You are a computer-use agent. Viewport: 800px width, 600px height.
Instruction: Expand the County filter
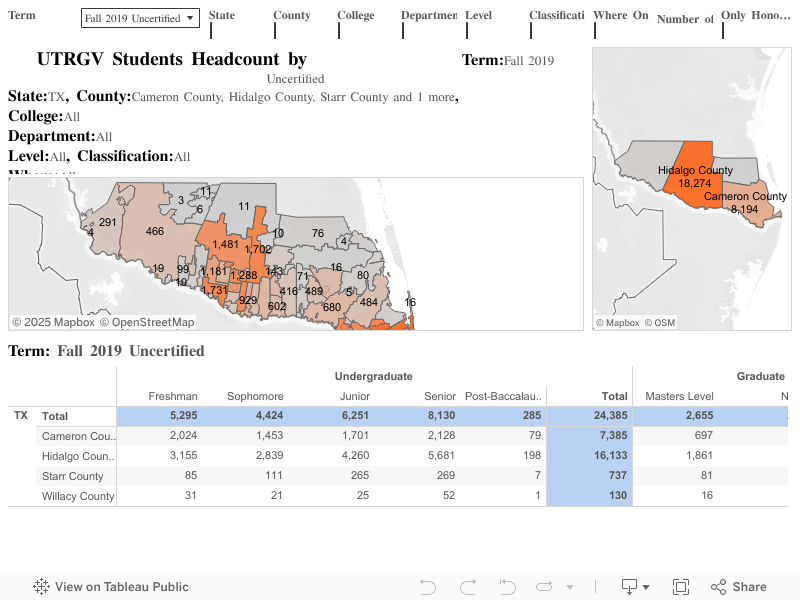click(x=291, y=15)
